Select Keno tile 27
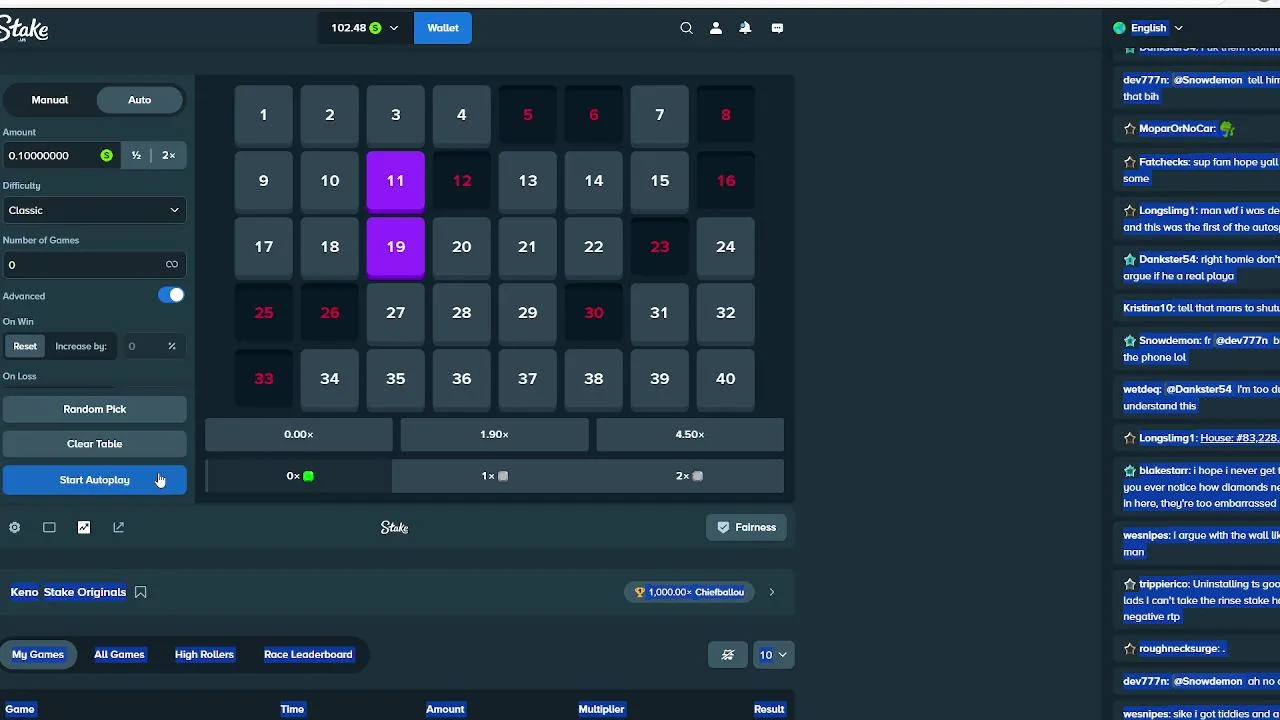This screenshot has height=720, width=1280. pyautogui.click(x=395, y=313)
